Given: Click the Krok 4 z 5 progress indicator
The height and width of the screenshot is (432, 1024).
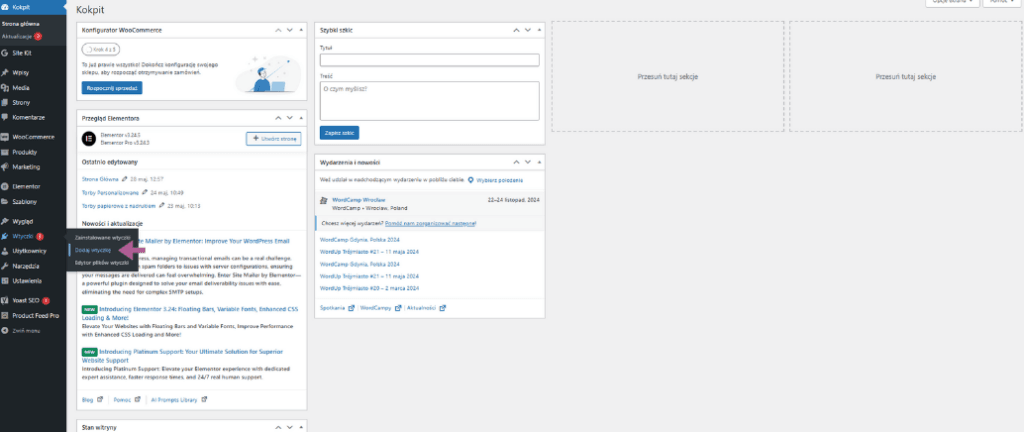Looking at the screenshot, I should coord(101,50).
